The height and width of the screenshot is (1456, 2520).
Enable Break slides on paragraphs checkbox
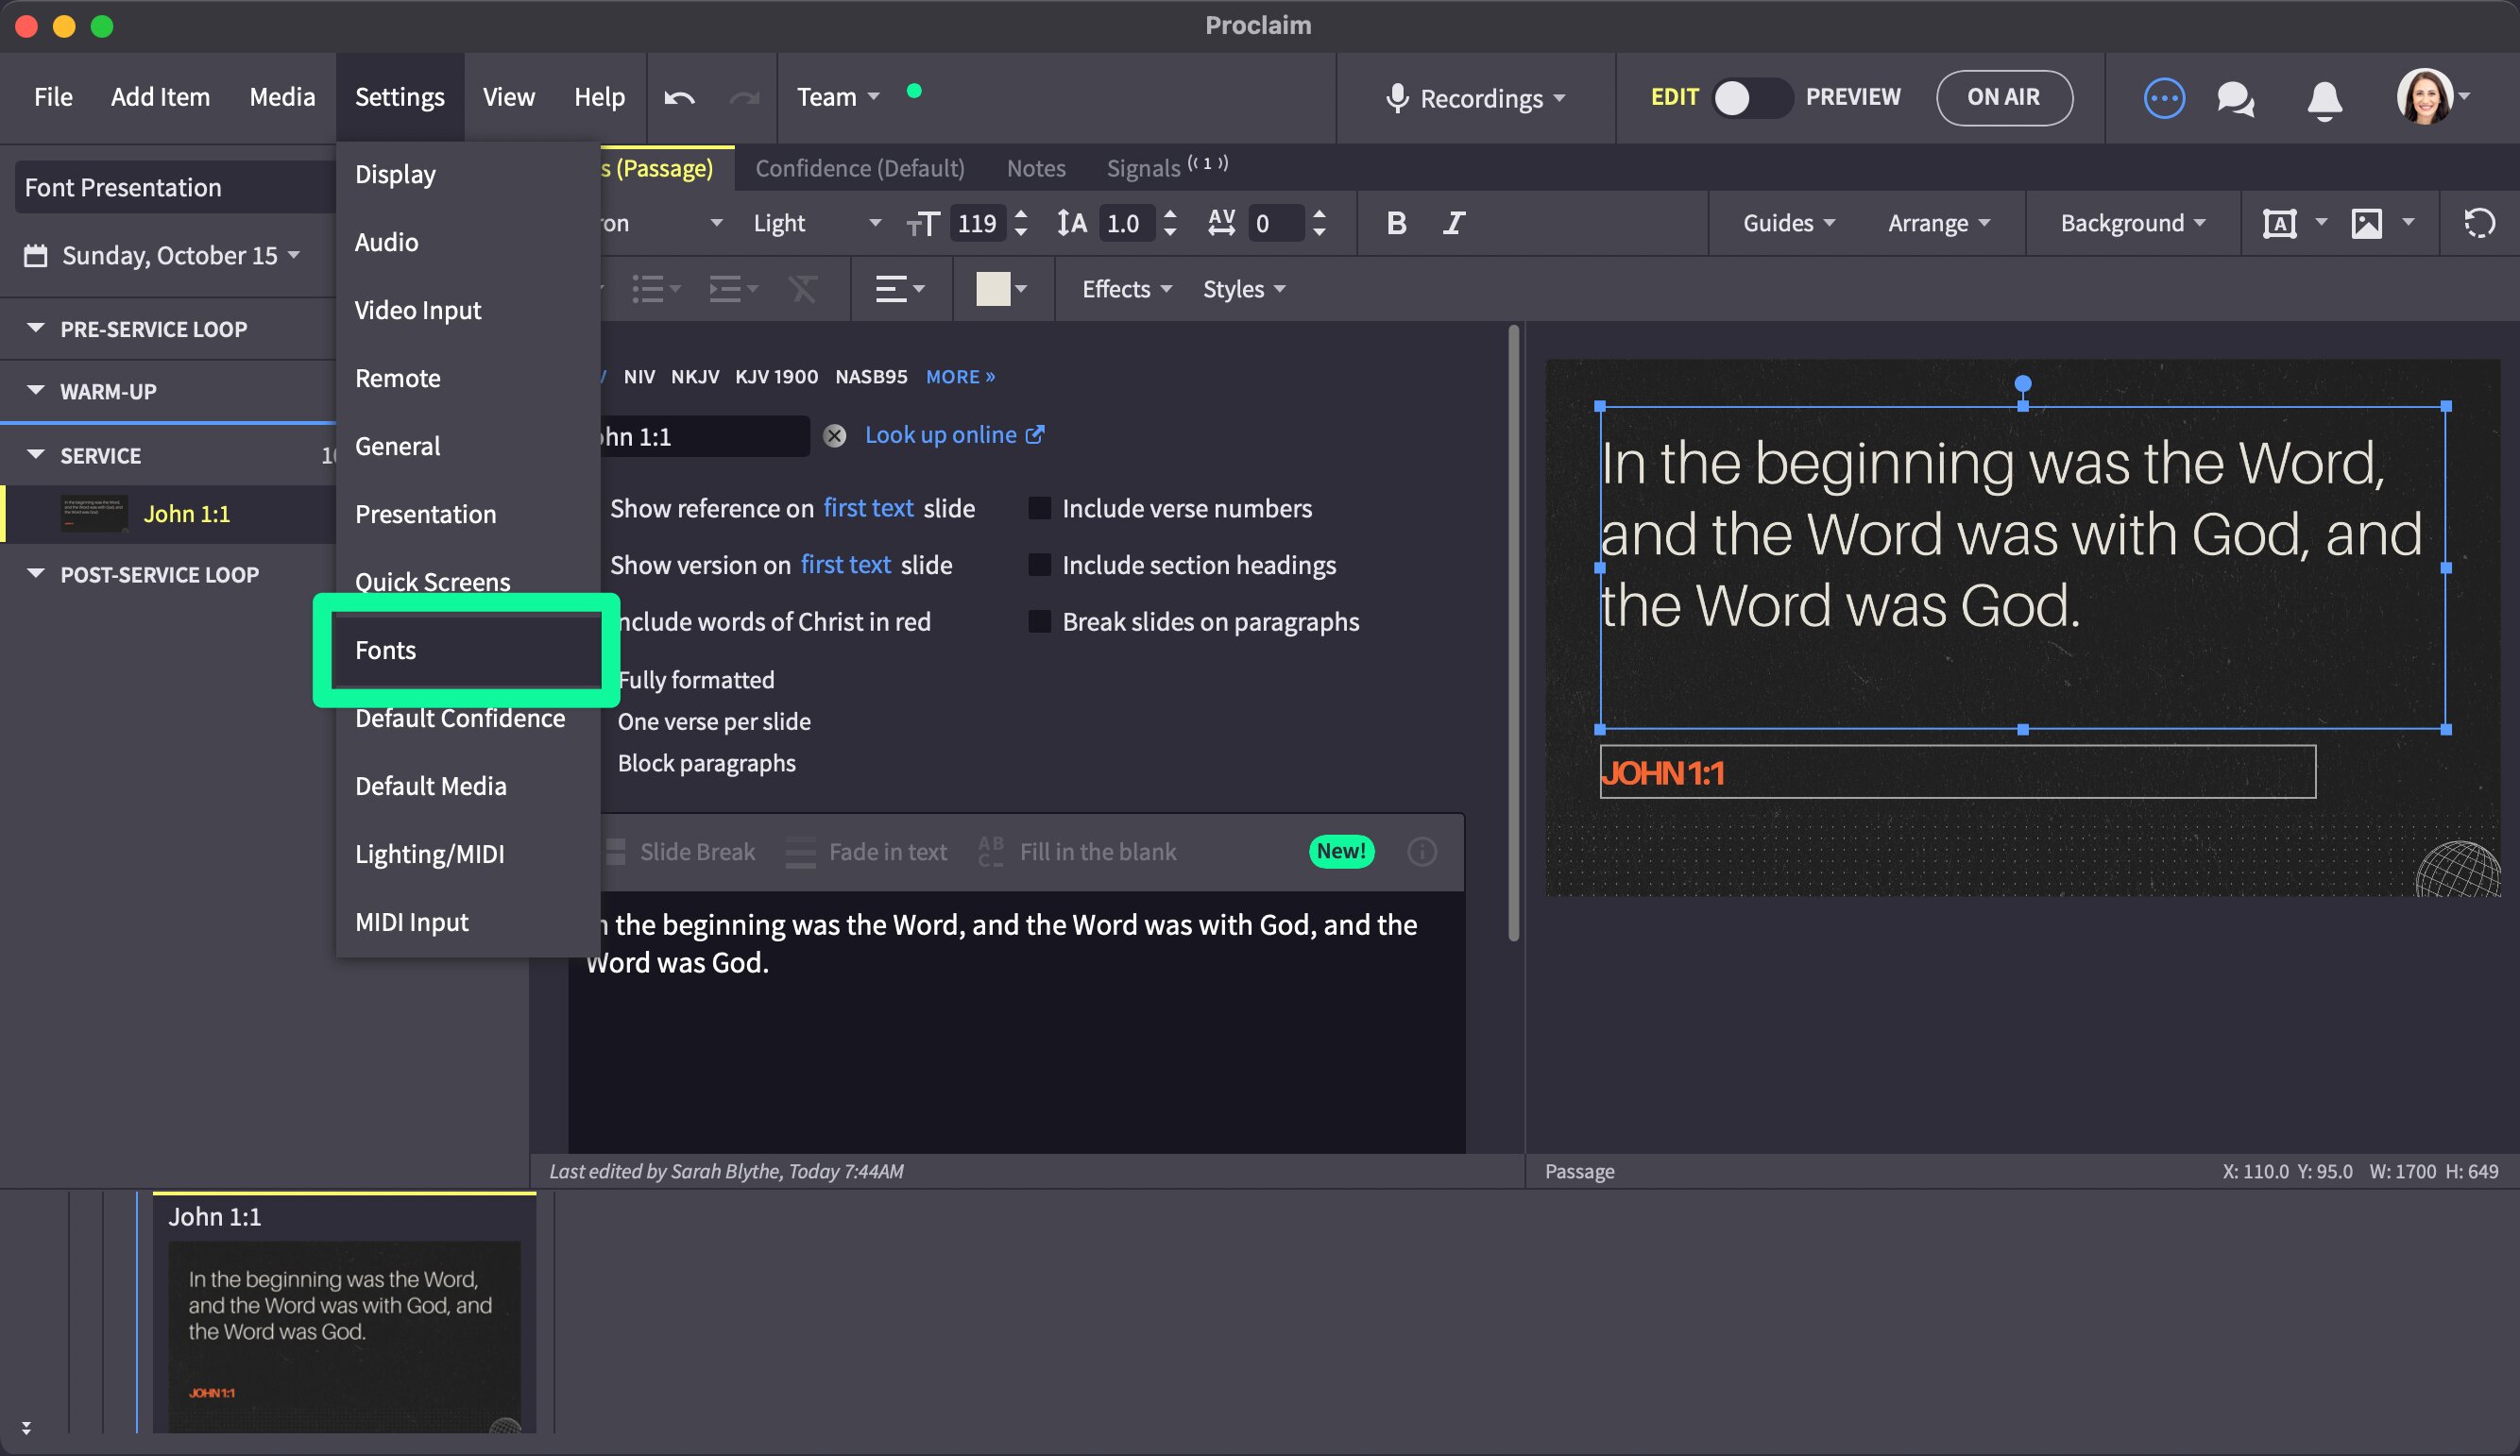tap(1039, 622)
